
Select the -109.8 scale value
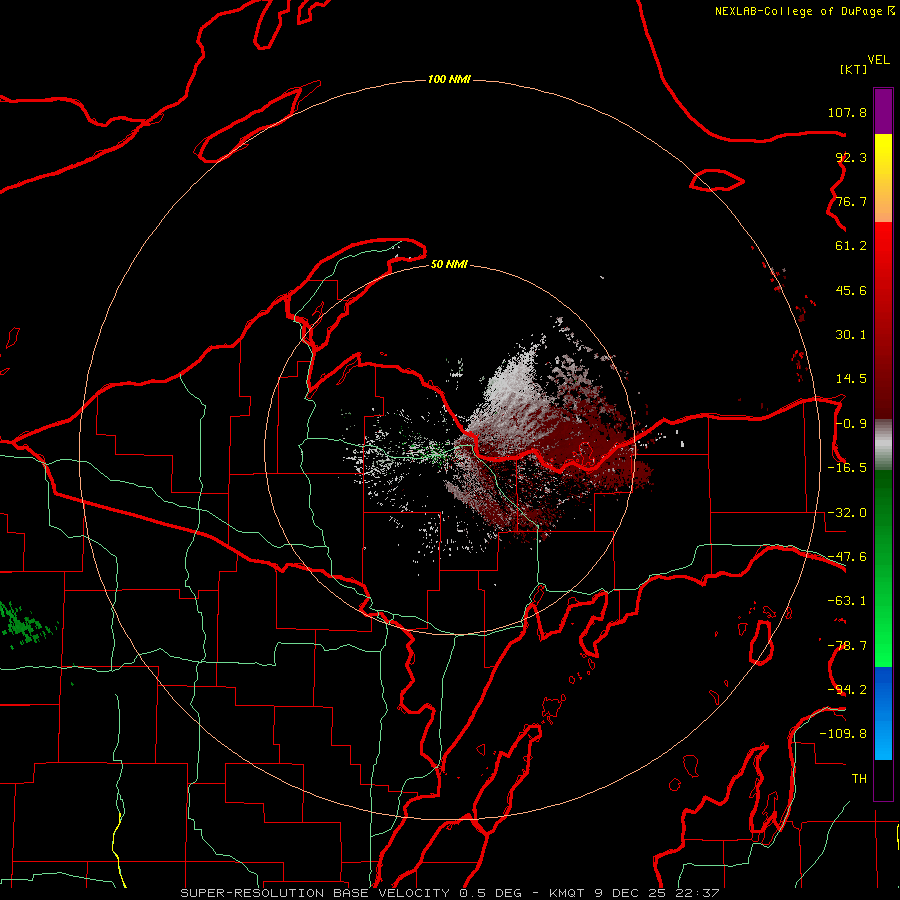pos(843,734)
